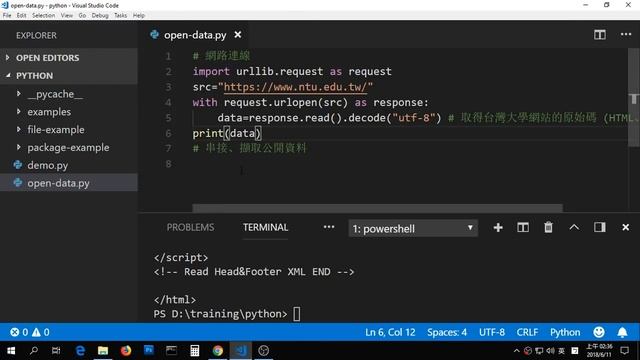Open Chrome from the taskbar
Viewport: 640px width, 360px height.
tap(218, 351)
